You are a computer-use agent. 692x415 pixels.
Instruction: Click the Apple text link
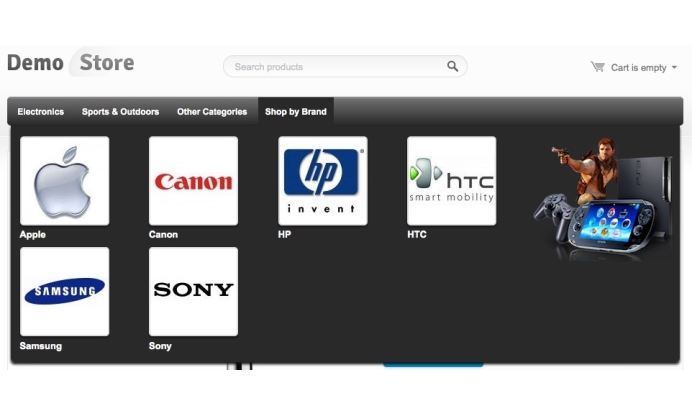tap(33, 234)
